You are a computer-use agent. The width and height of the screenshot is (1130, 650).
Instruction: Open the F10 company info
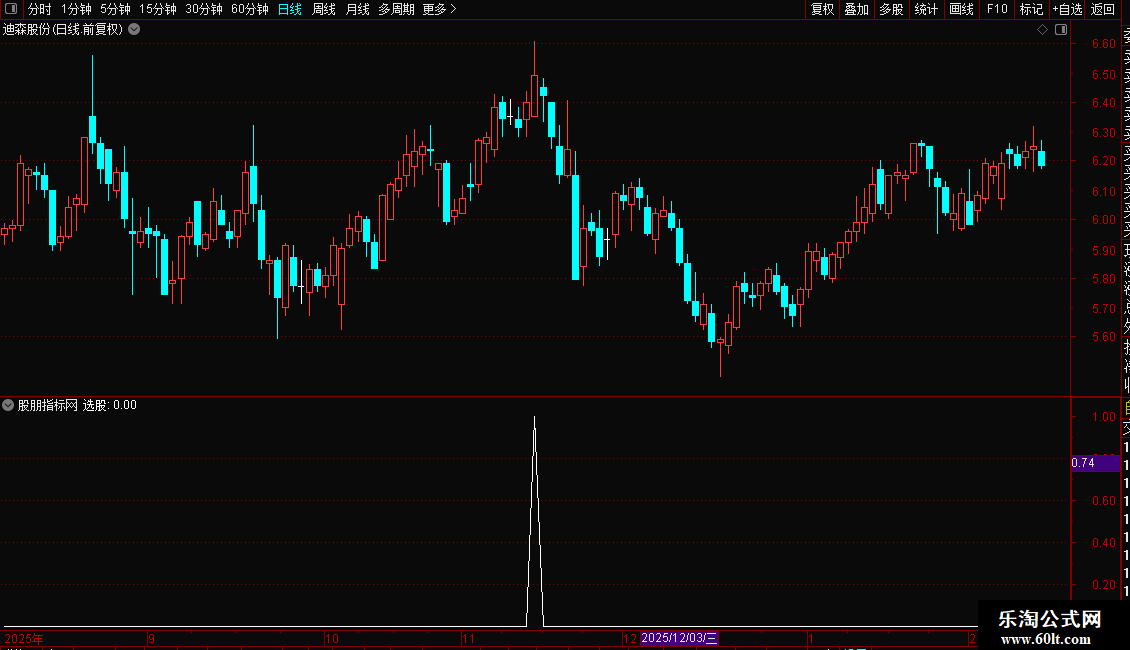997,9
